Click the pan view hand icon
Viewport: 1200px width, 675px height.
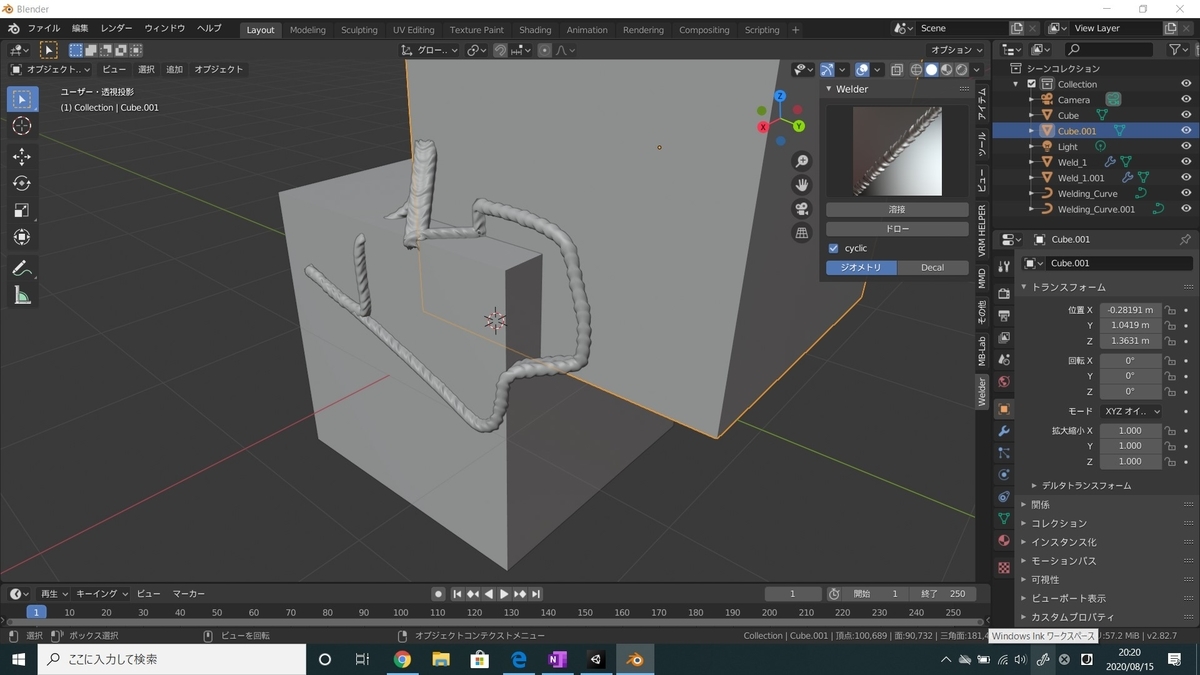tap(801, 185)
